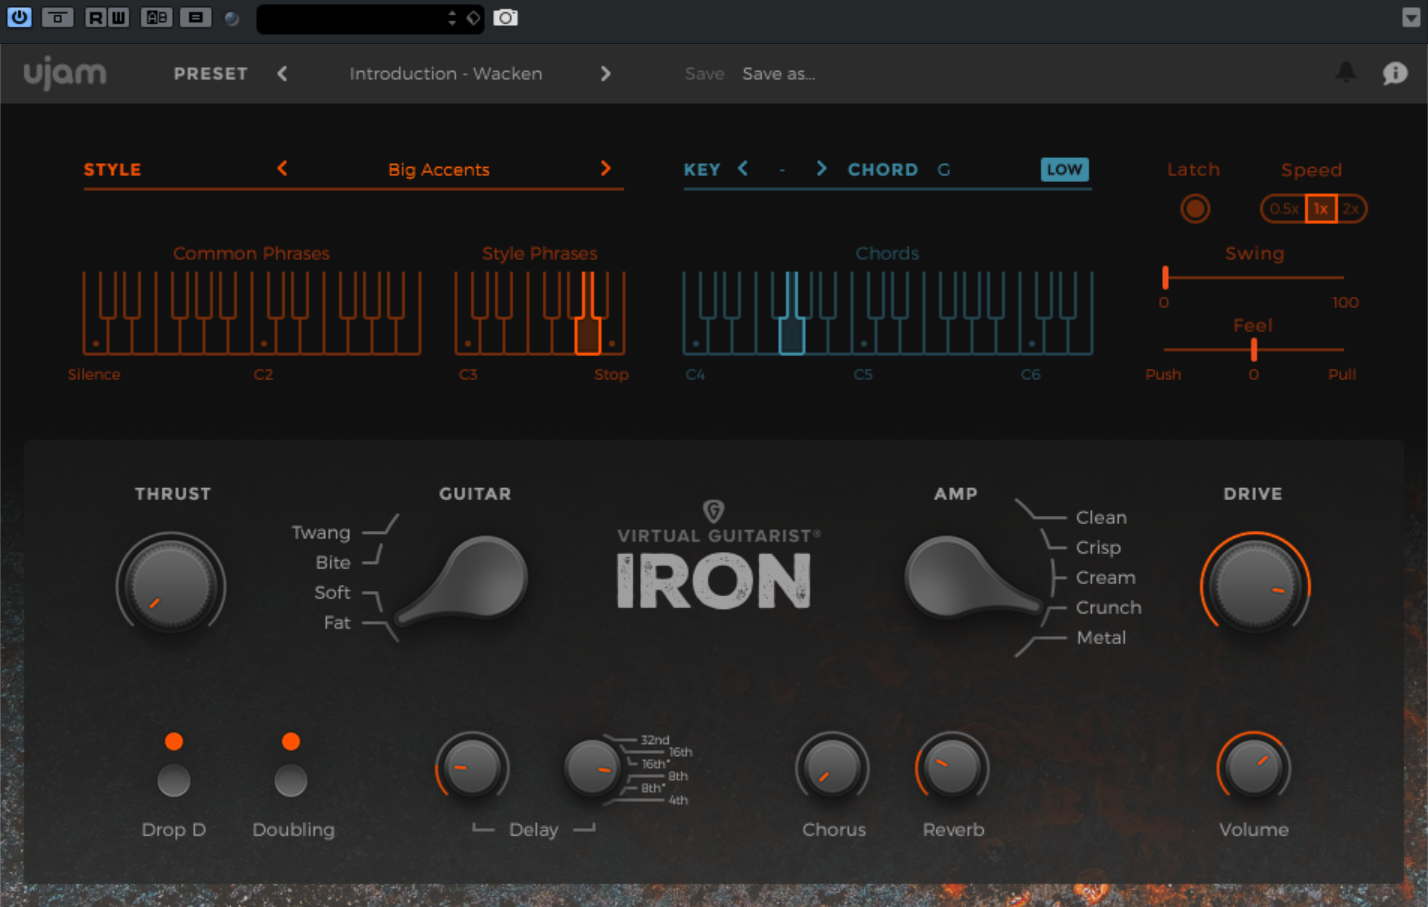Select next key arrow

point(821,168)
